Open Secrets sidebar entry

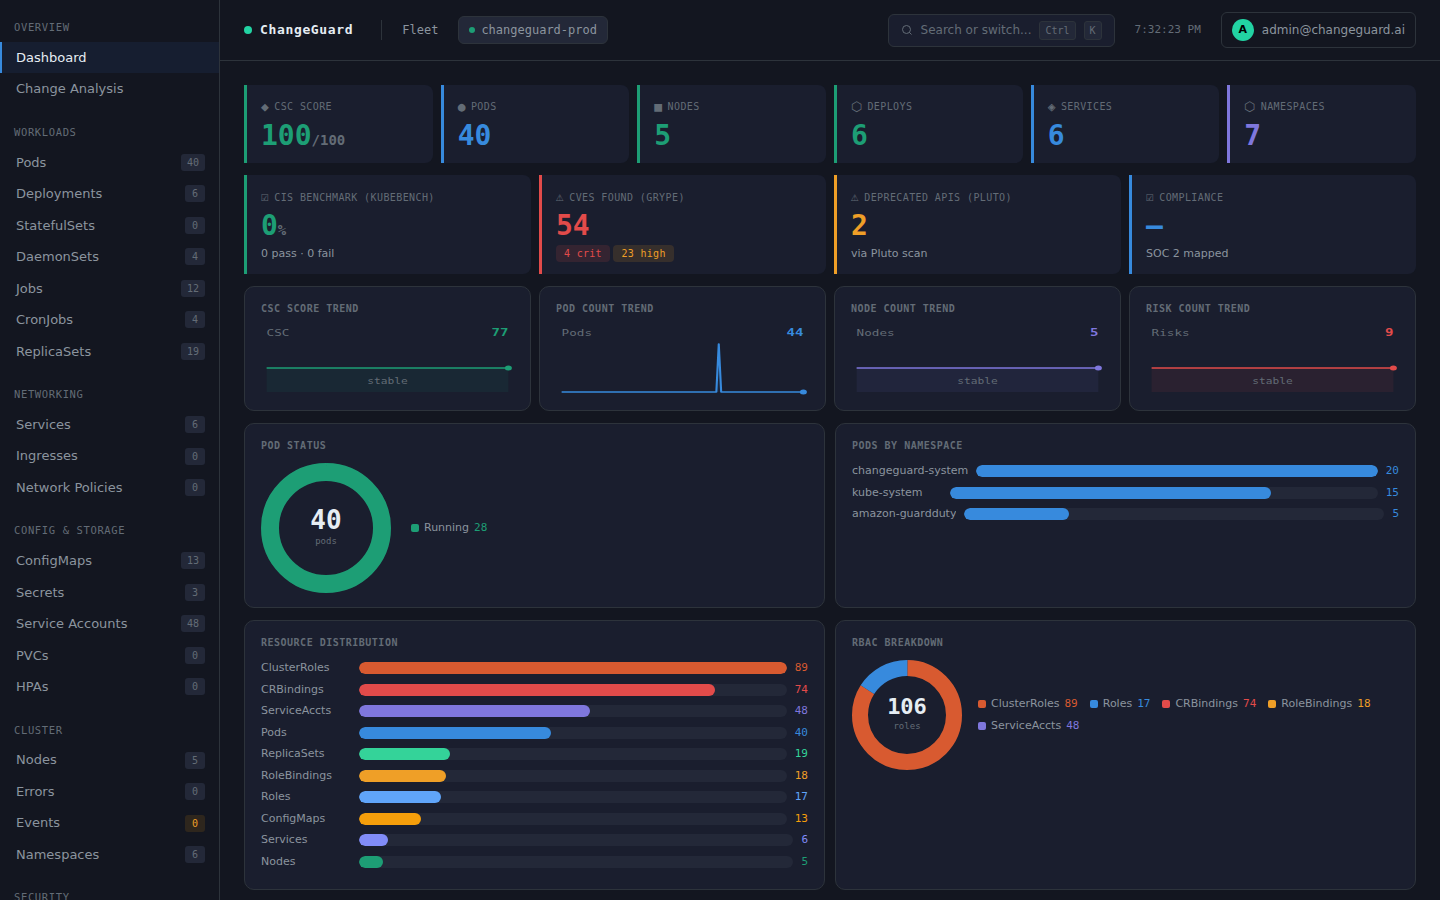(x=110, y=592)
